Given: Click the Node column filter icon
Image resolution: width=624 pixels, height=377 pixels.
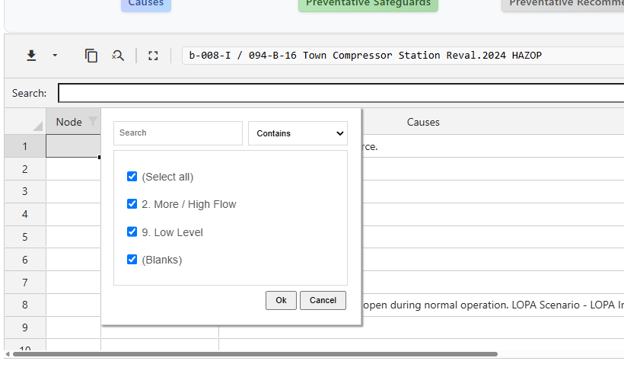Looking at the screenshot, I should 93,121.
